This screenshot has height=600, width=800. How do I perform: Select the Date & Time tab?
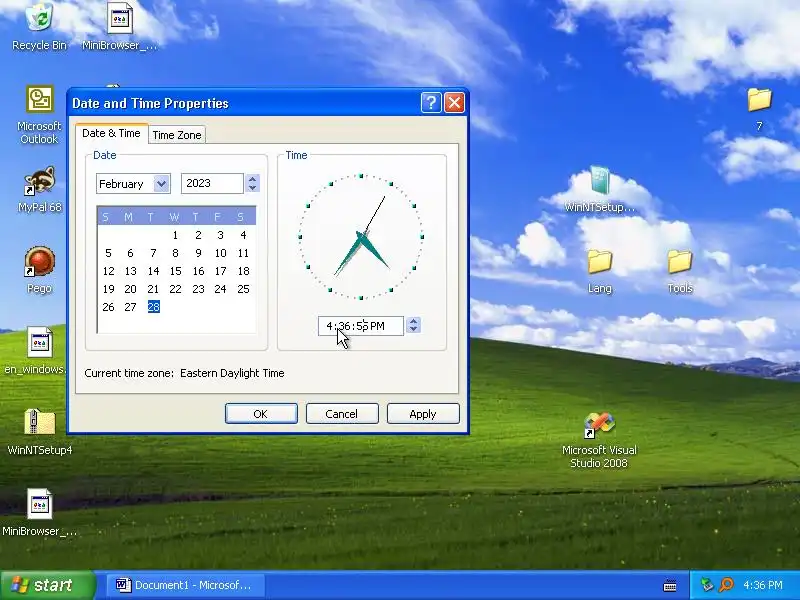click(111, 133)
